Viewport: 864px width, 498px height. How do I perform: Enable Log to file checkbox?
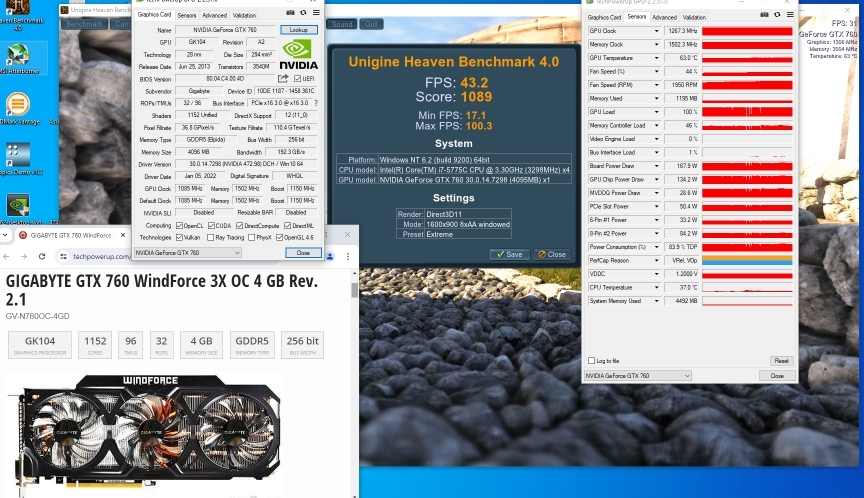[591, 361]
